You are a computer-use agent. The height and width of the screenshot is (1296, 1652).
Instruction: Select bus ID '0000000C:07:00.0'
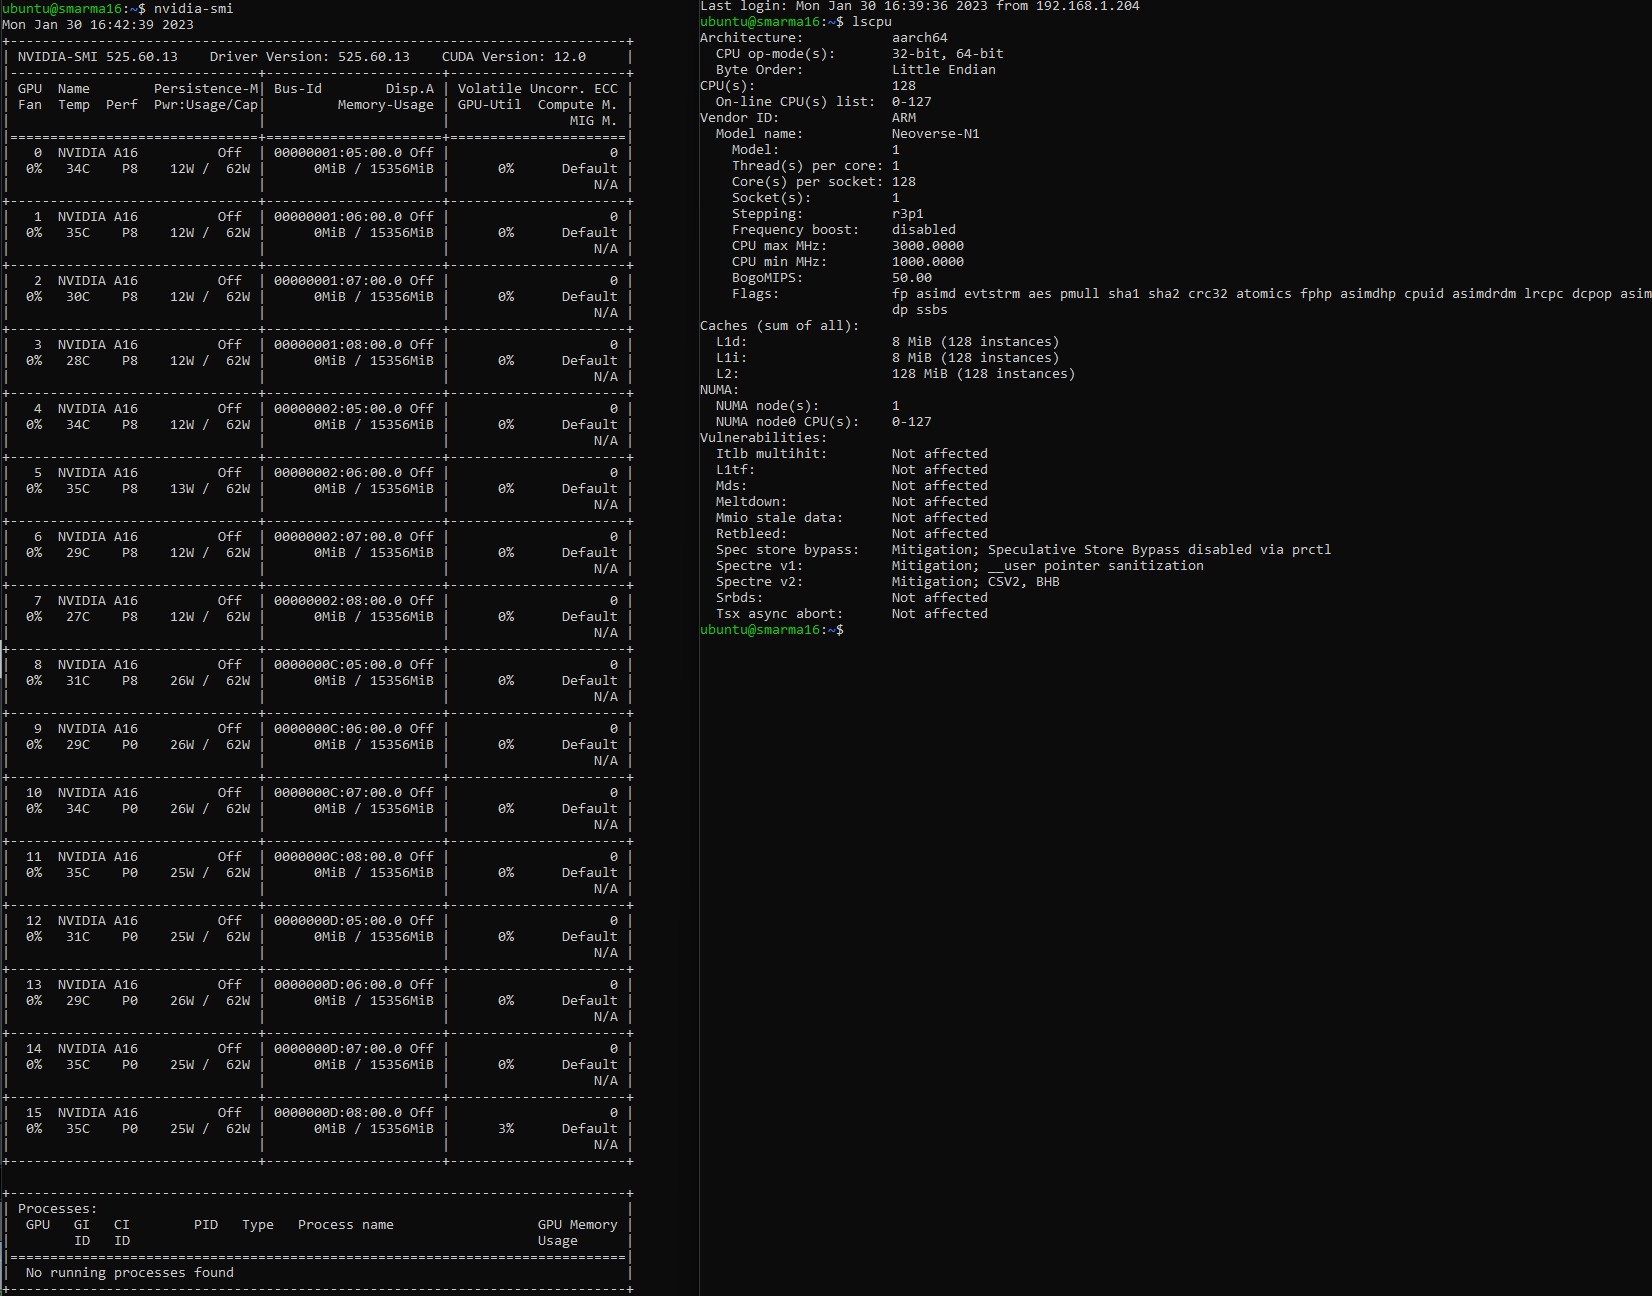click(x=338, y=792)
